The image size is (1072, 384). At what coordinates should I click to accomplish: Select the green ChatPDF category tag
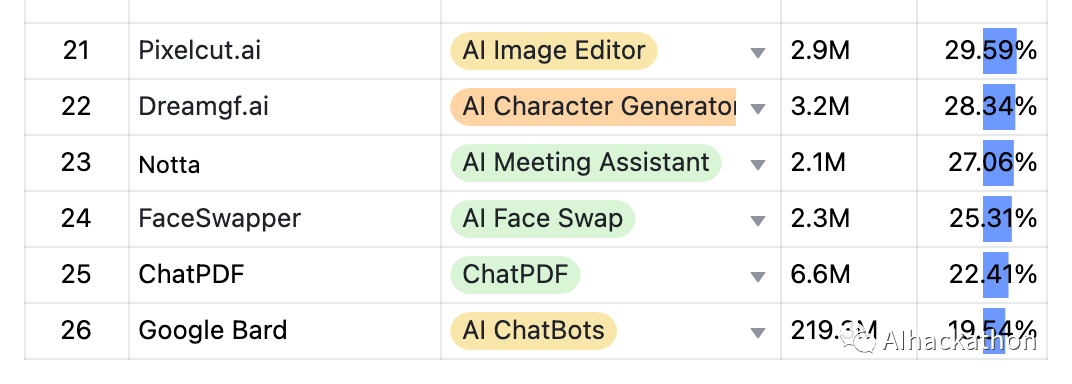[x=515, y=275]
